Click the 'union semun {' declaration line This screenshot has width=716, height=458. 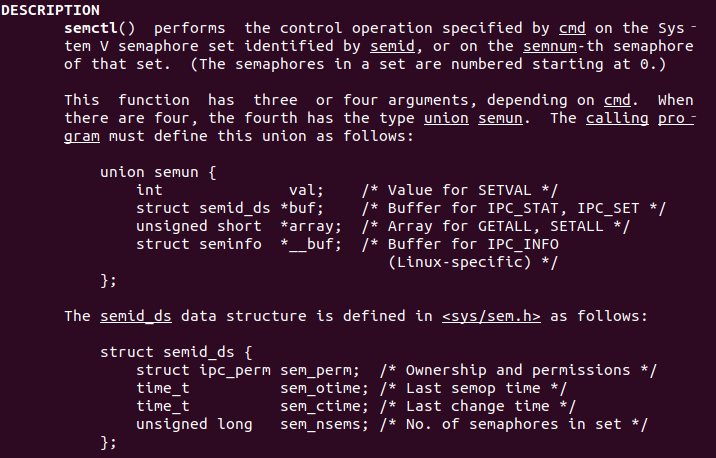pos(158,172)
